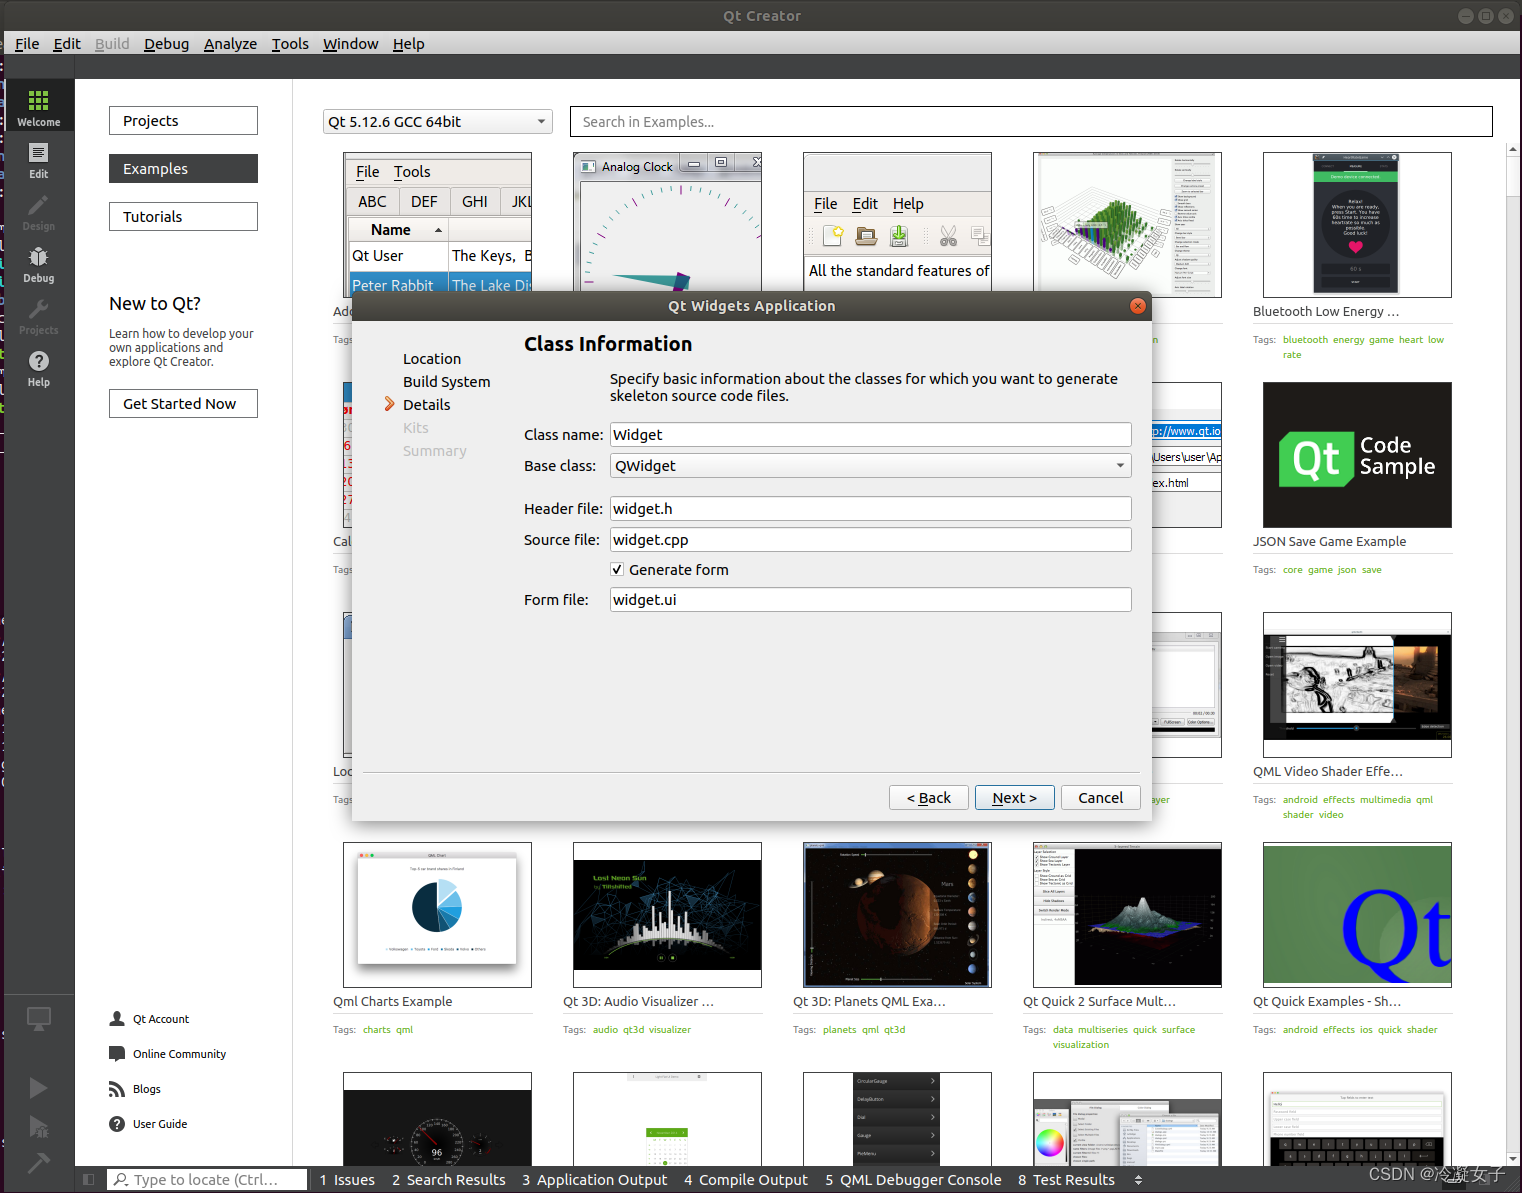Image resolution: width=1522 pixels, height=1193 pixels.
Task: Click the Build hammer icon
Action: pyautogui.click(x=38, y=1163)
